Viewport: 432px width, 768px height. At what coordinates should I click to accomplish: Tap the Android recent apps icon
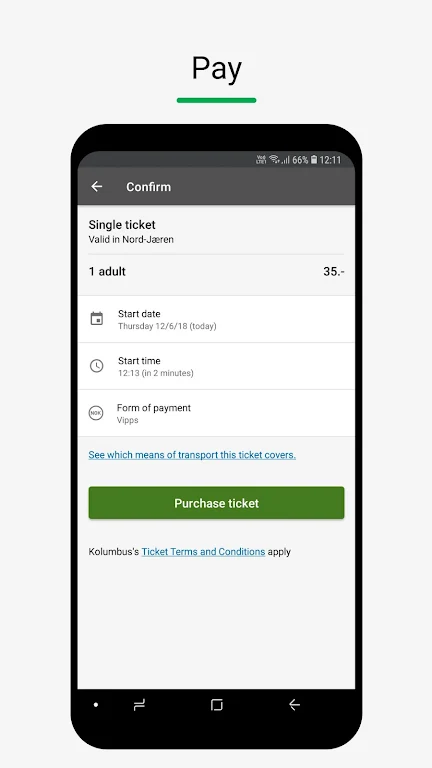pyautogui.click(x=139, y=705)
